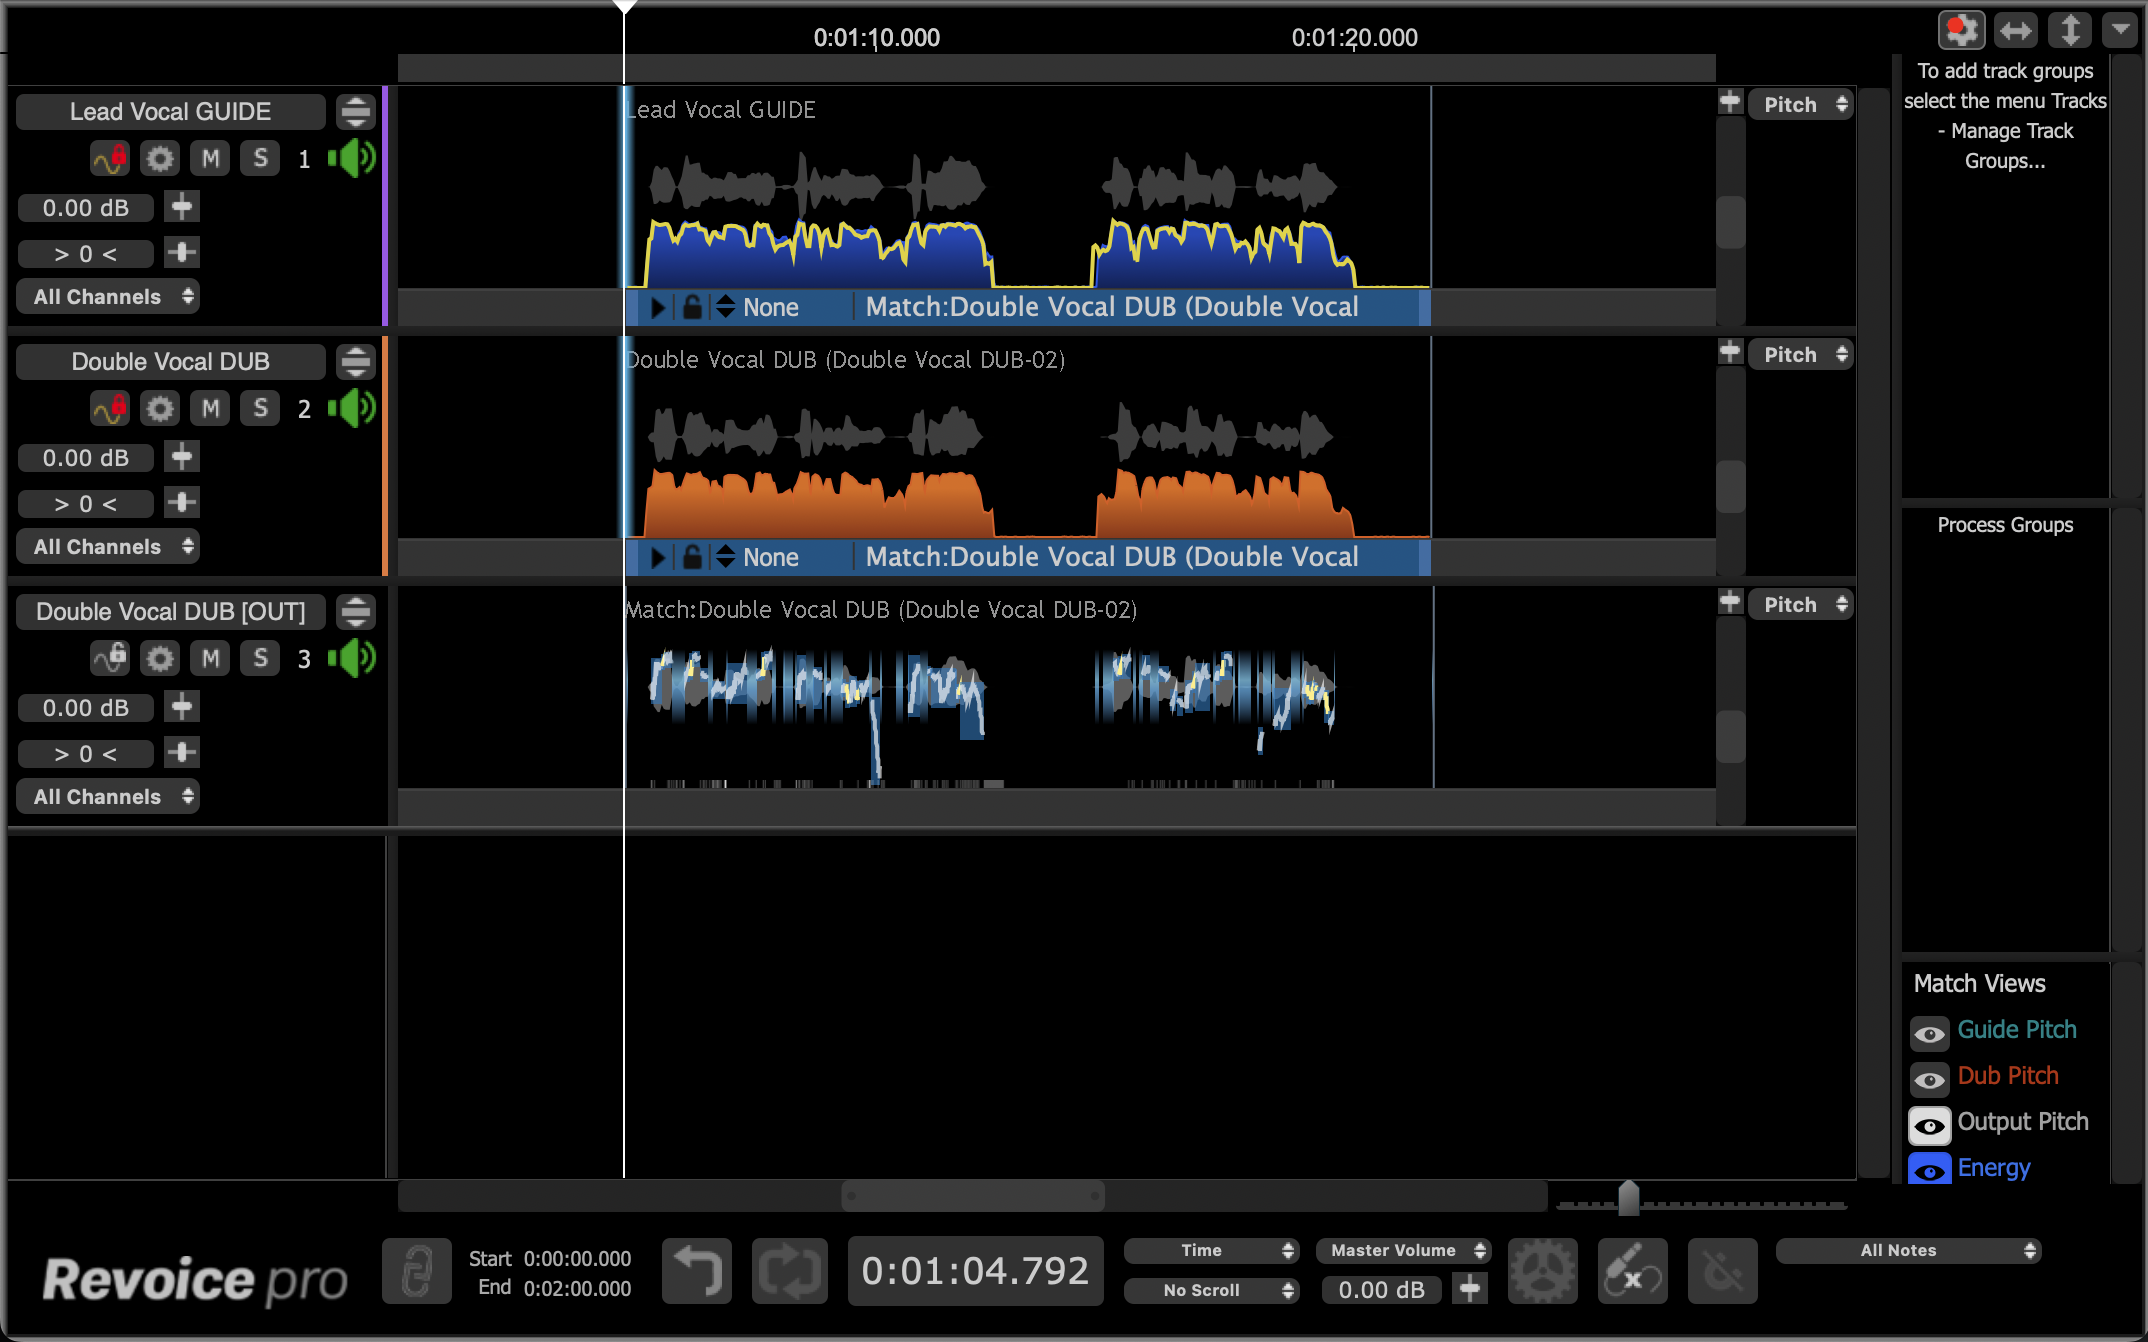Click the Master Volume 0.00 dB field
This screenshot has height=1342, width=2148.
[1381, 1290]
